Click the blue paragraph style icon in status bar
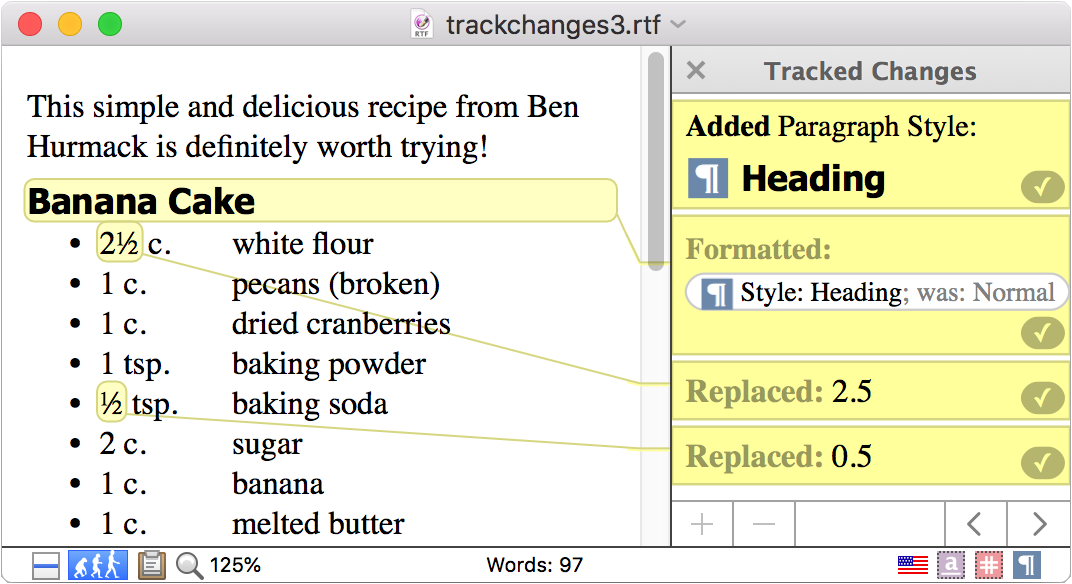The image size is (1072, 584). (1026, 565)
